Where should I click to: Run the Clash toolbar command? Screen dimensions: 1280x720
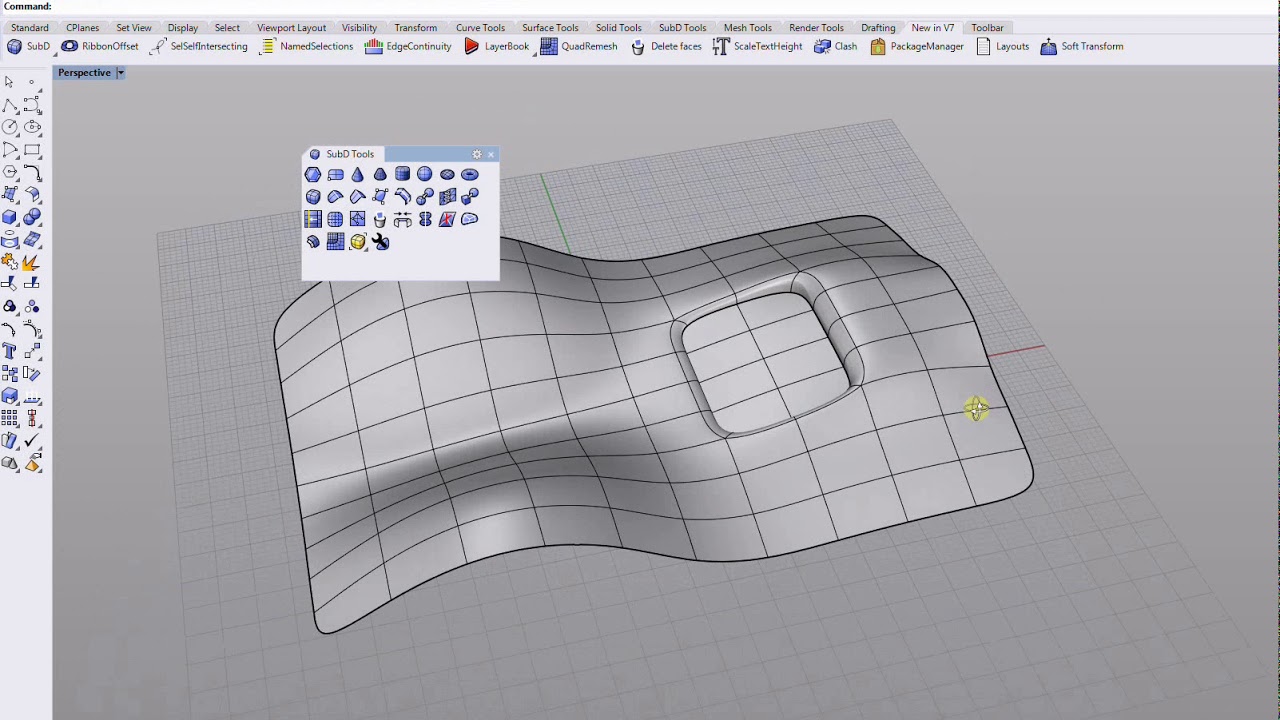[x=835, y=47]
